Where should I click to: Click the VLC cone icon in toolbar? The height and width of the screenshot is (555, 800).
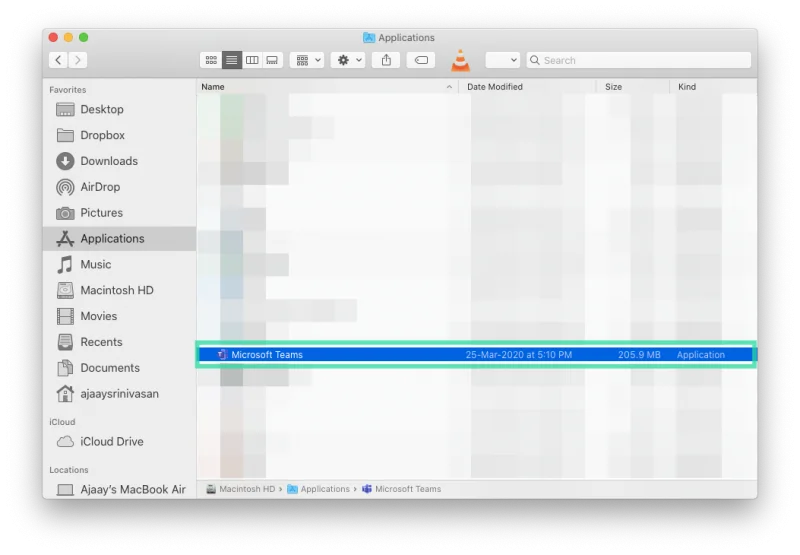pyautogui.click(x=460, y=60)
